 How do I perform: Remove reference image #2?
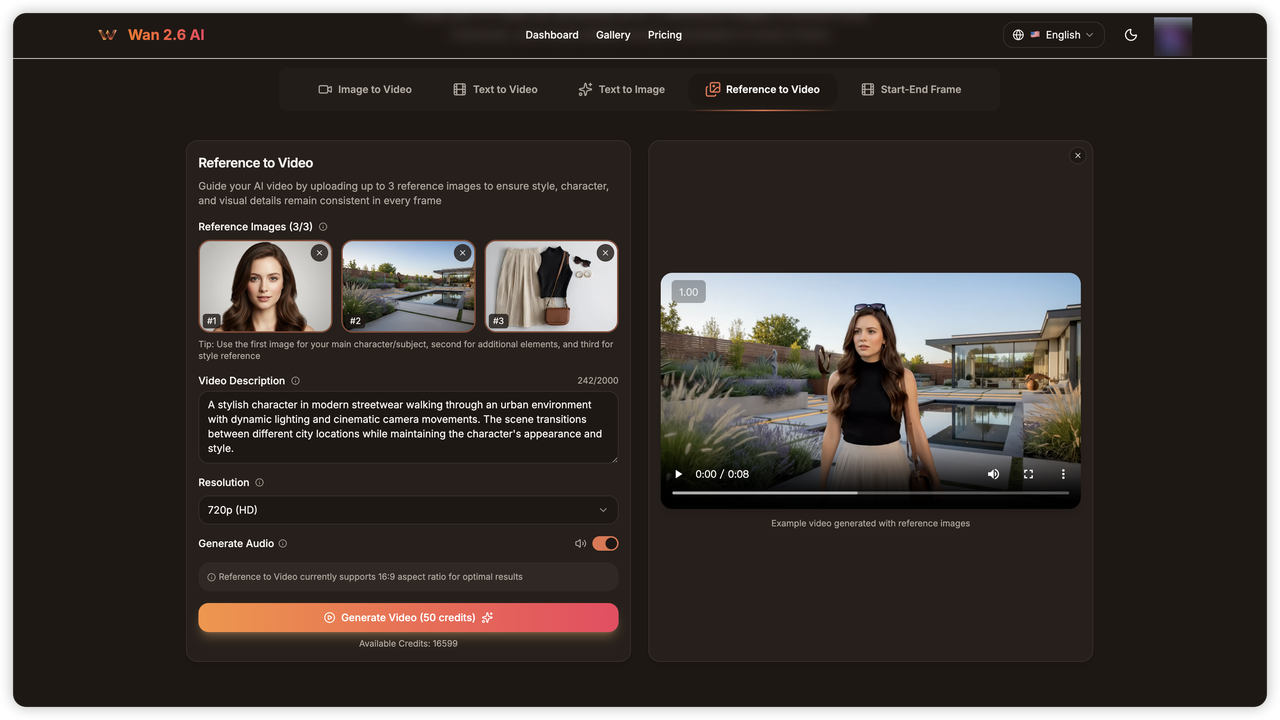(x=462, y=253)
